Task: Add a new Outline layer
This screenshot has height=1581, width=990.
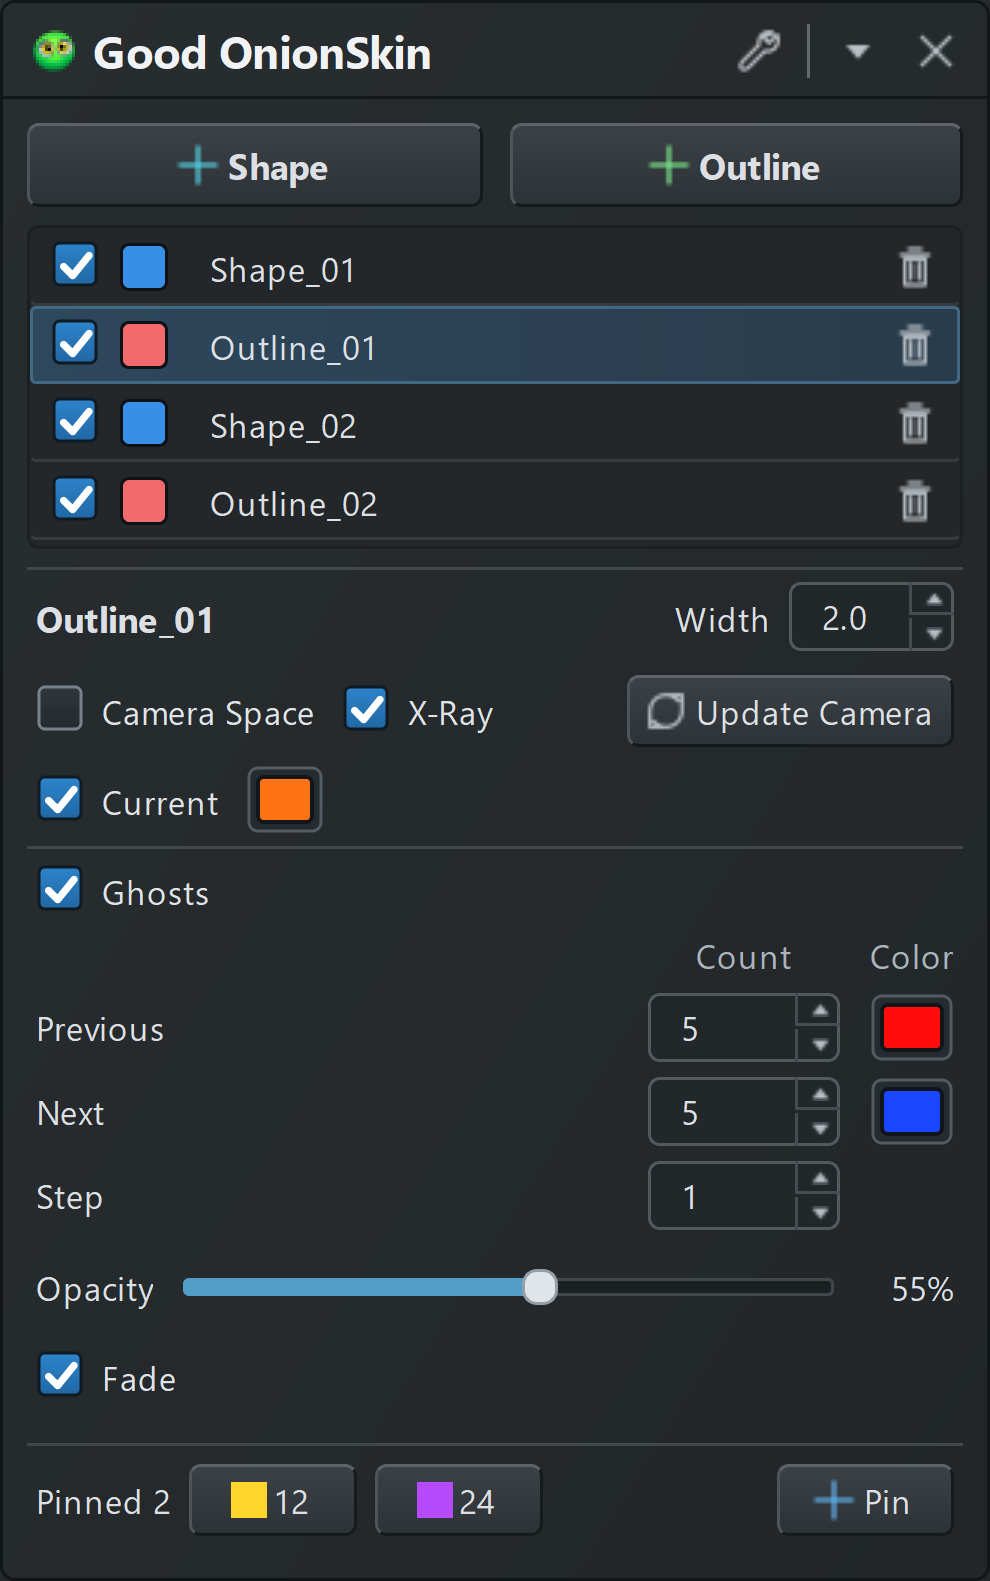Action: click(x=735, y=165)
